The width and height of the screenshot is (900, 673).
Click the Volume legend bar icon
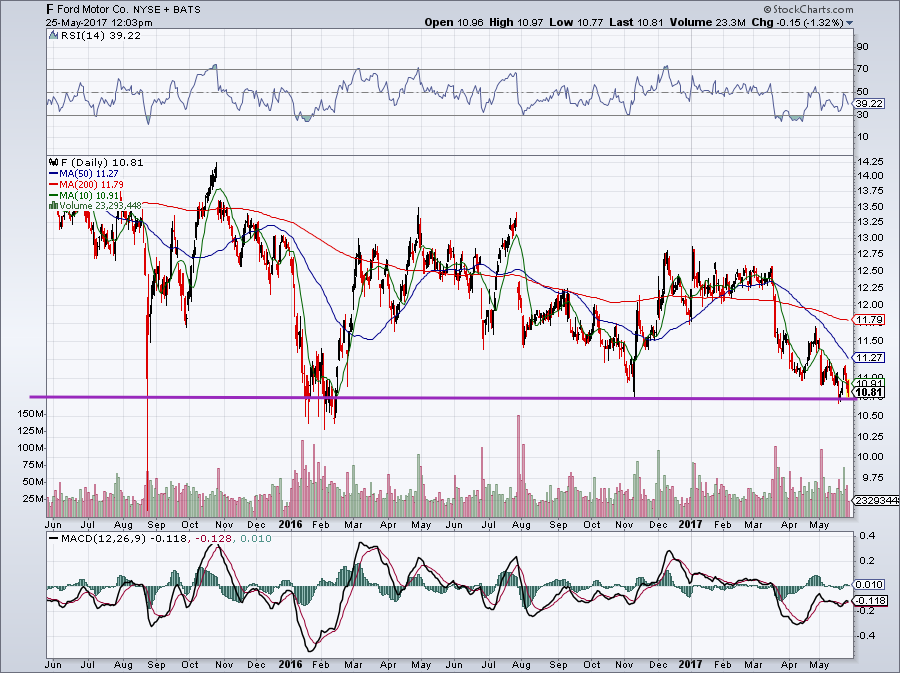53,205
